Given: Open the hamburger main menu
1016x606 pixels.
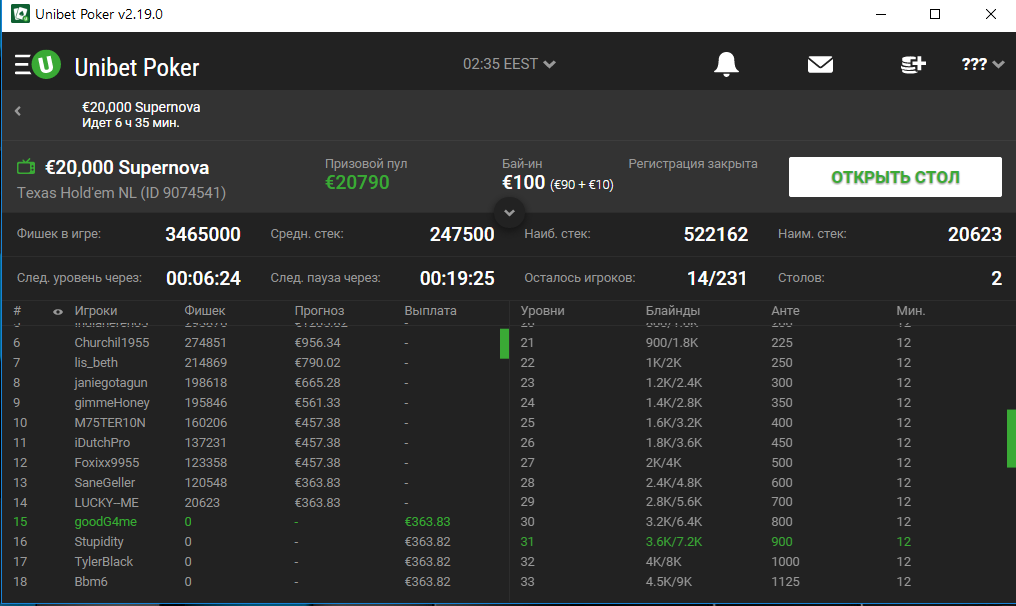Looking at the screenshot, I should pos(22,65).
